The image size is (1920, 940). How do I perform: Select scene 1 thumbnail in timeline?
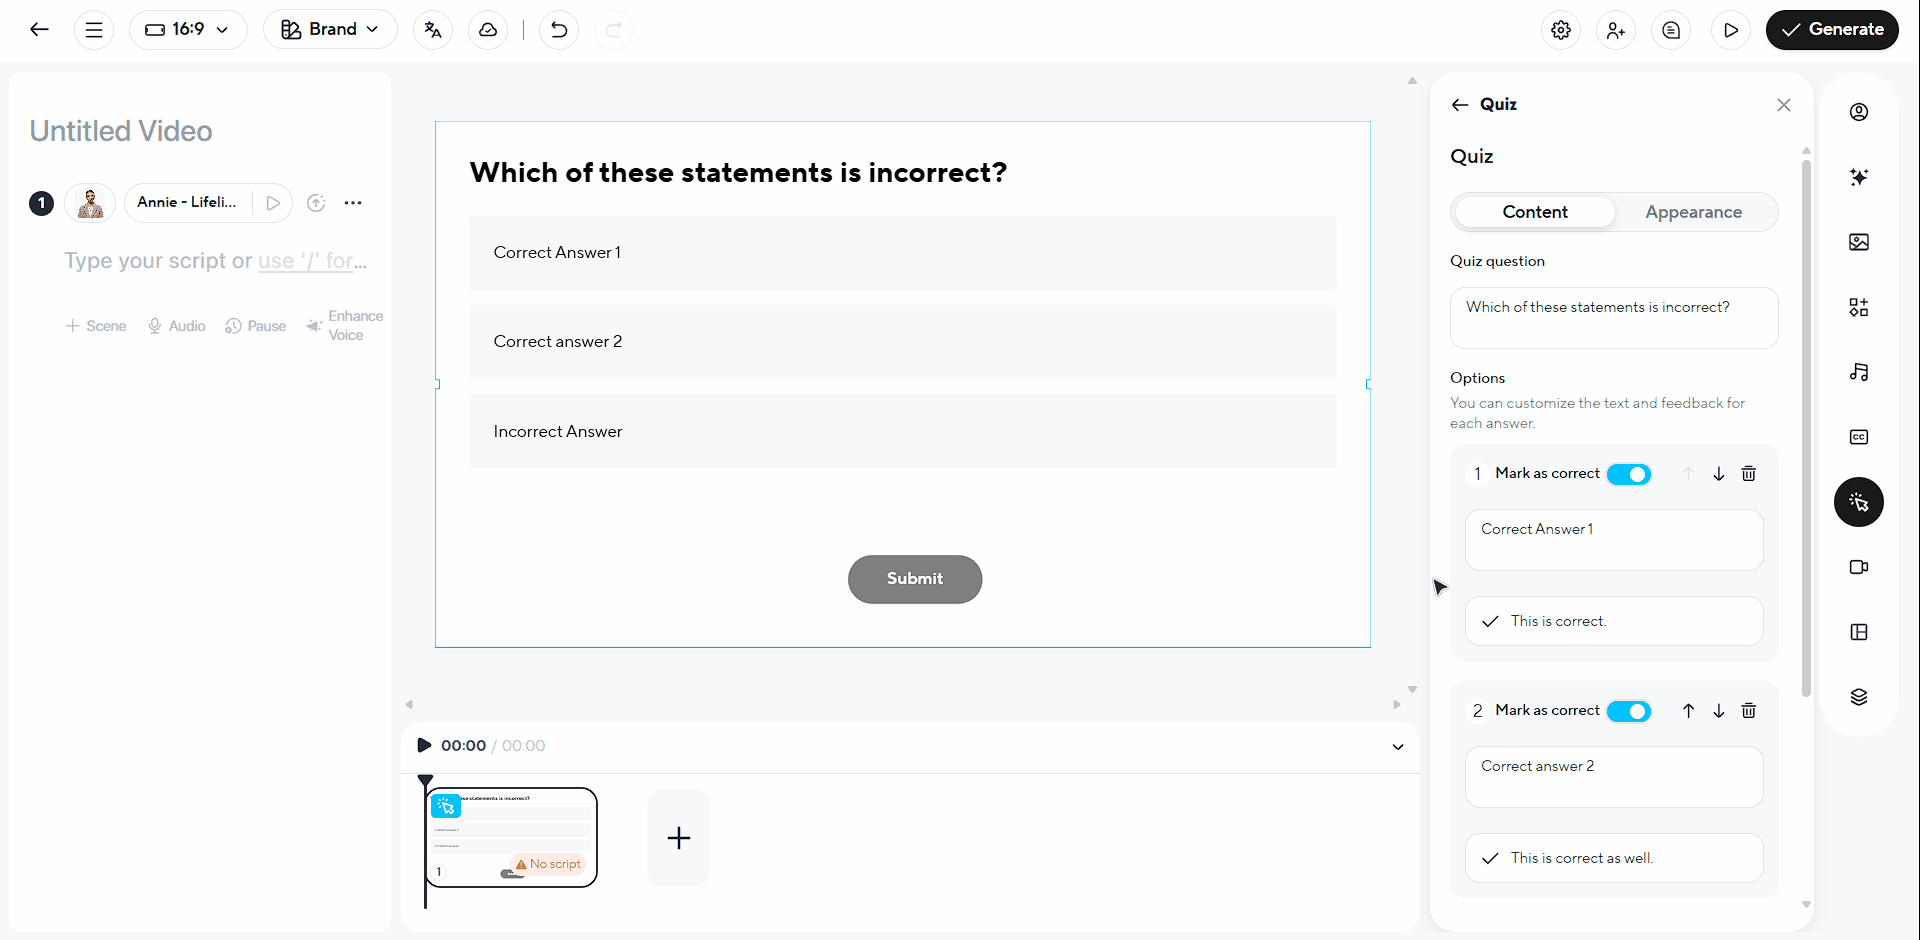tap(511, 837)
